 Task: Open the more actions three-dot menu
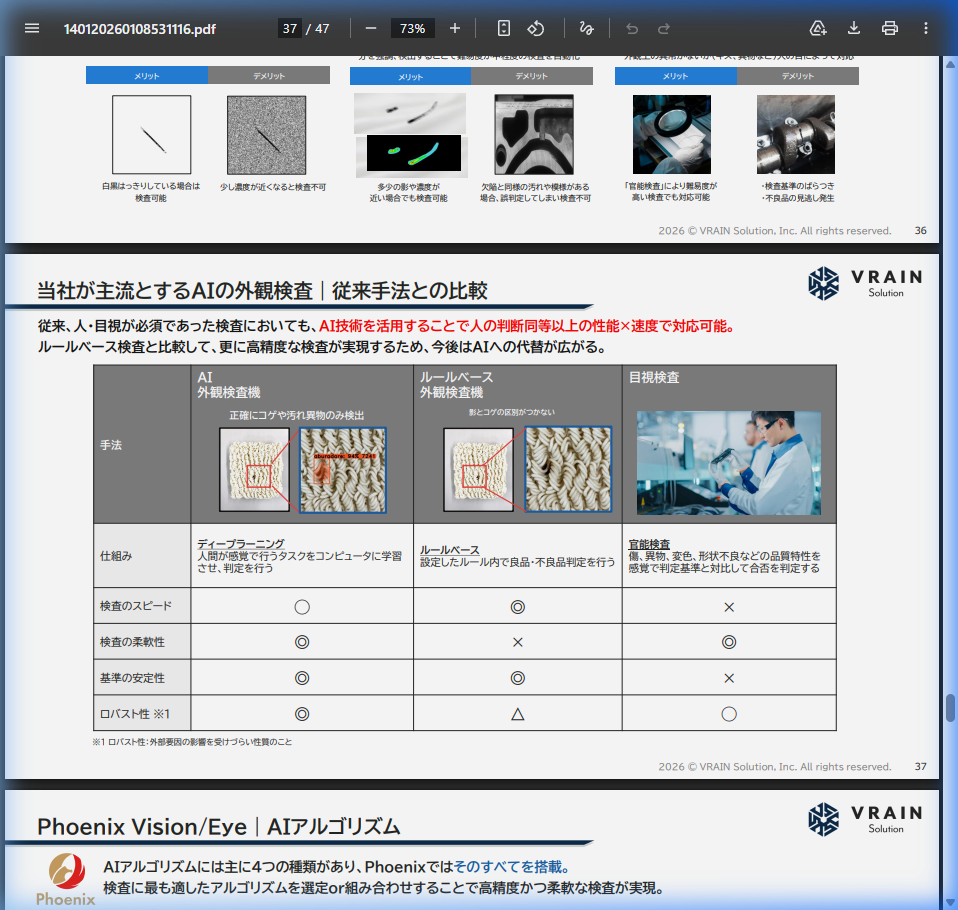coord(926,28)
